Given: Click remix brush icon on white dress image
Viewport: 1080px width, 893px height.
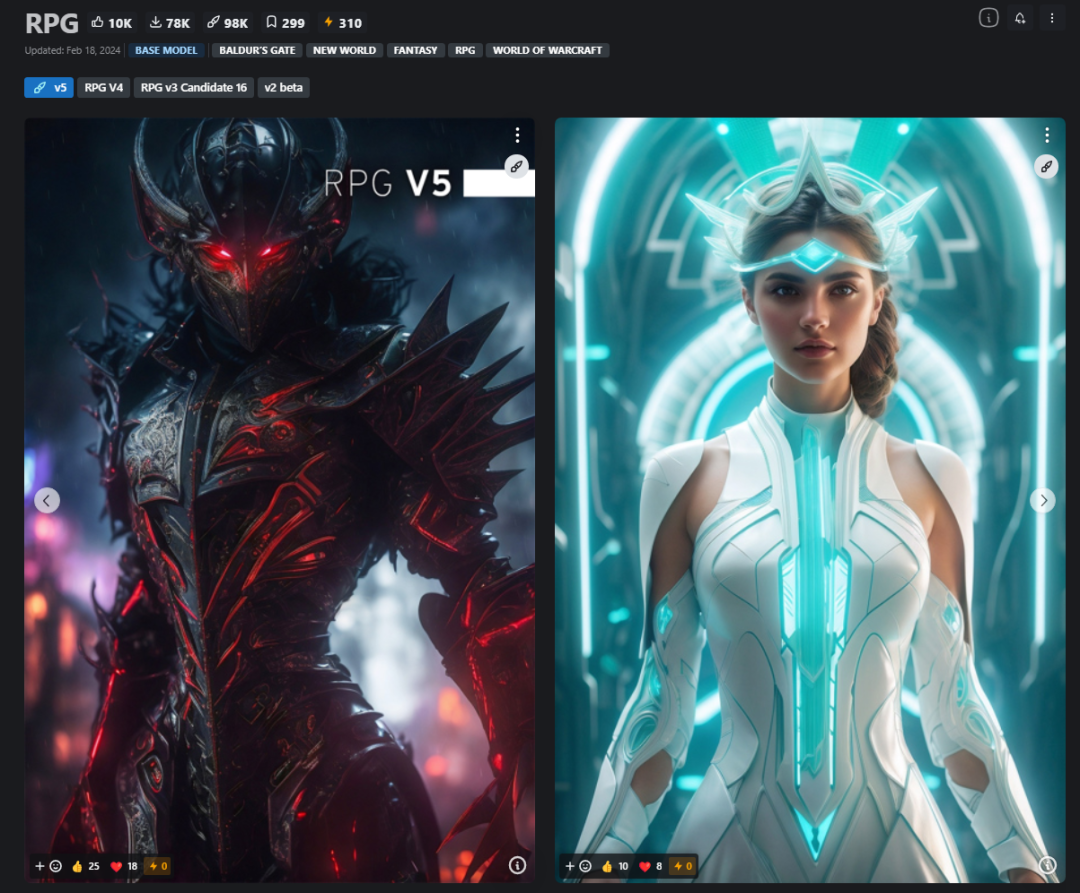Looking at the screenshot, I should coord(1046,167).
